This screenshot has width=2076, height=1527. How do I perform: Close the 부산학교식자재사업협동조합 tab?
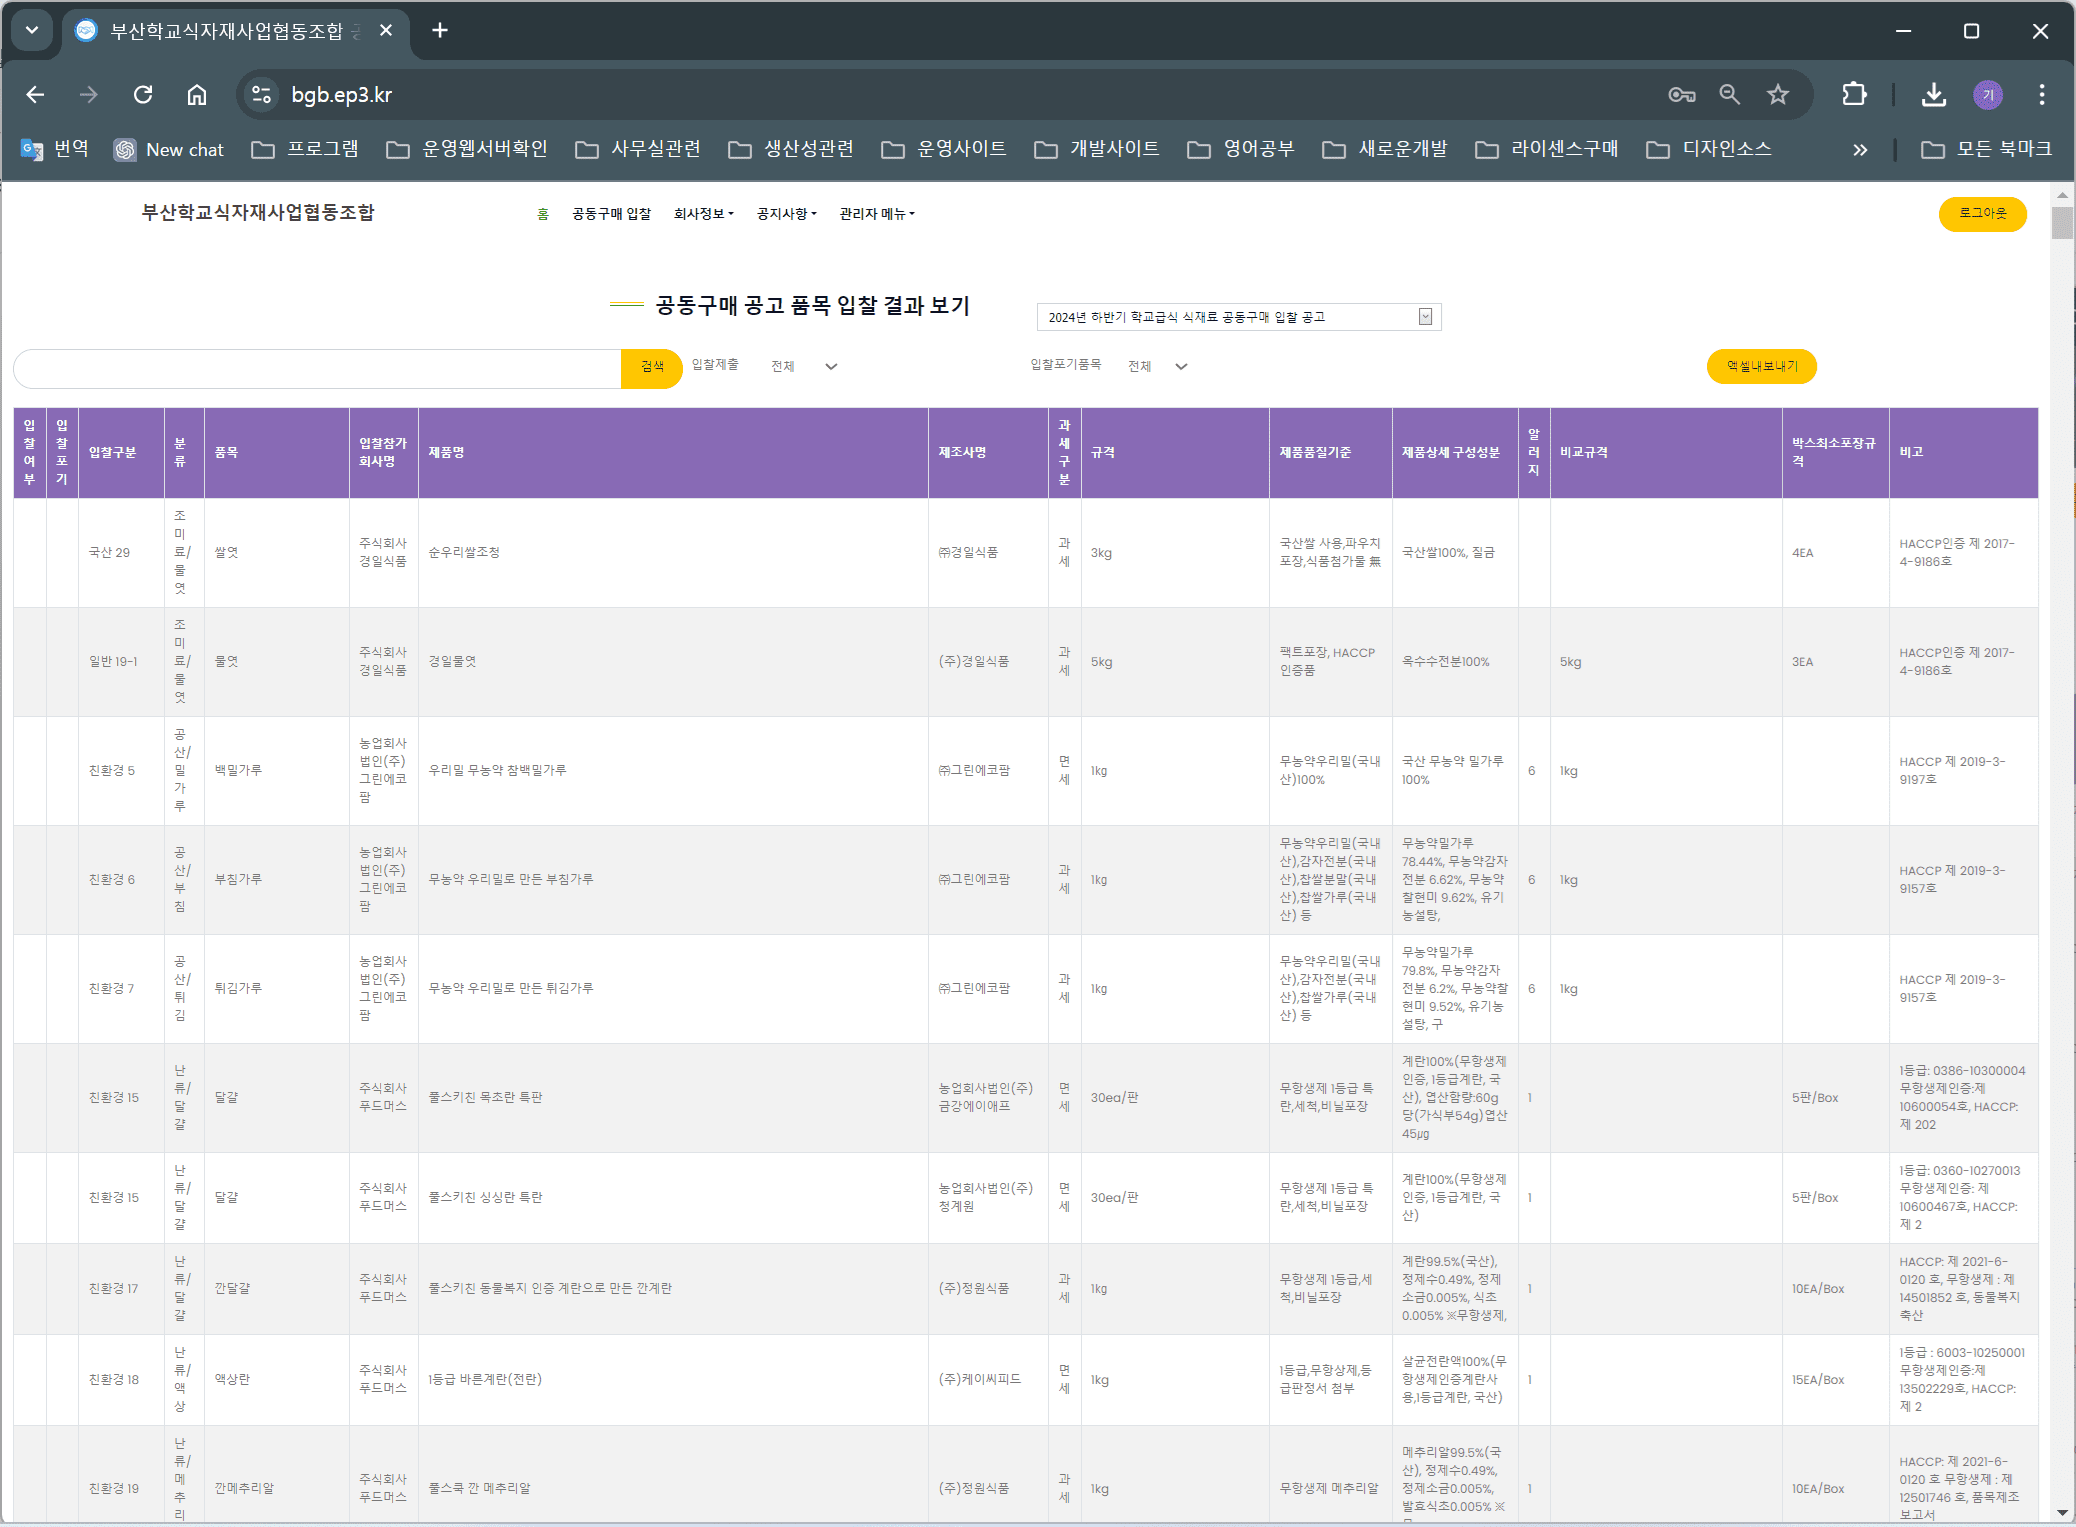(x=386, y=31)
